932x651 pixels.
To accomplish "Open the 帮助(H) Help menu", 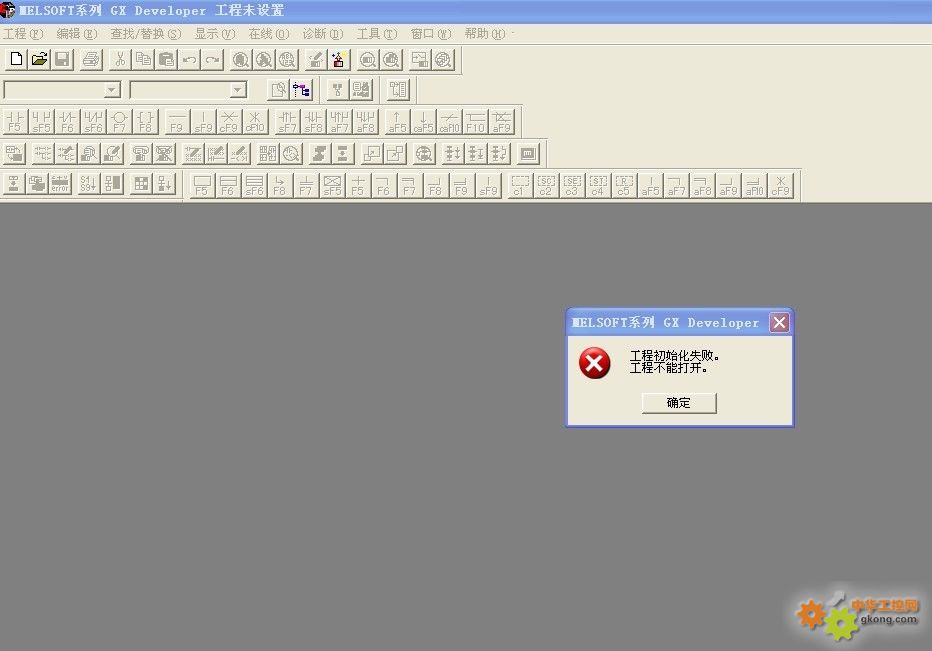I will (485, 34).
